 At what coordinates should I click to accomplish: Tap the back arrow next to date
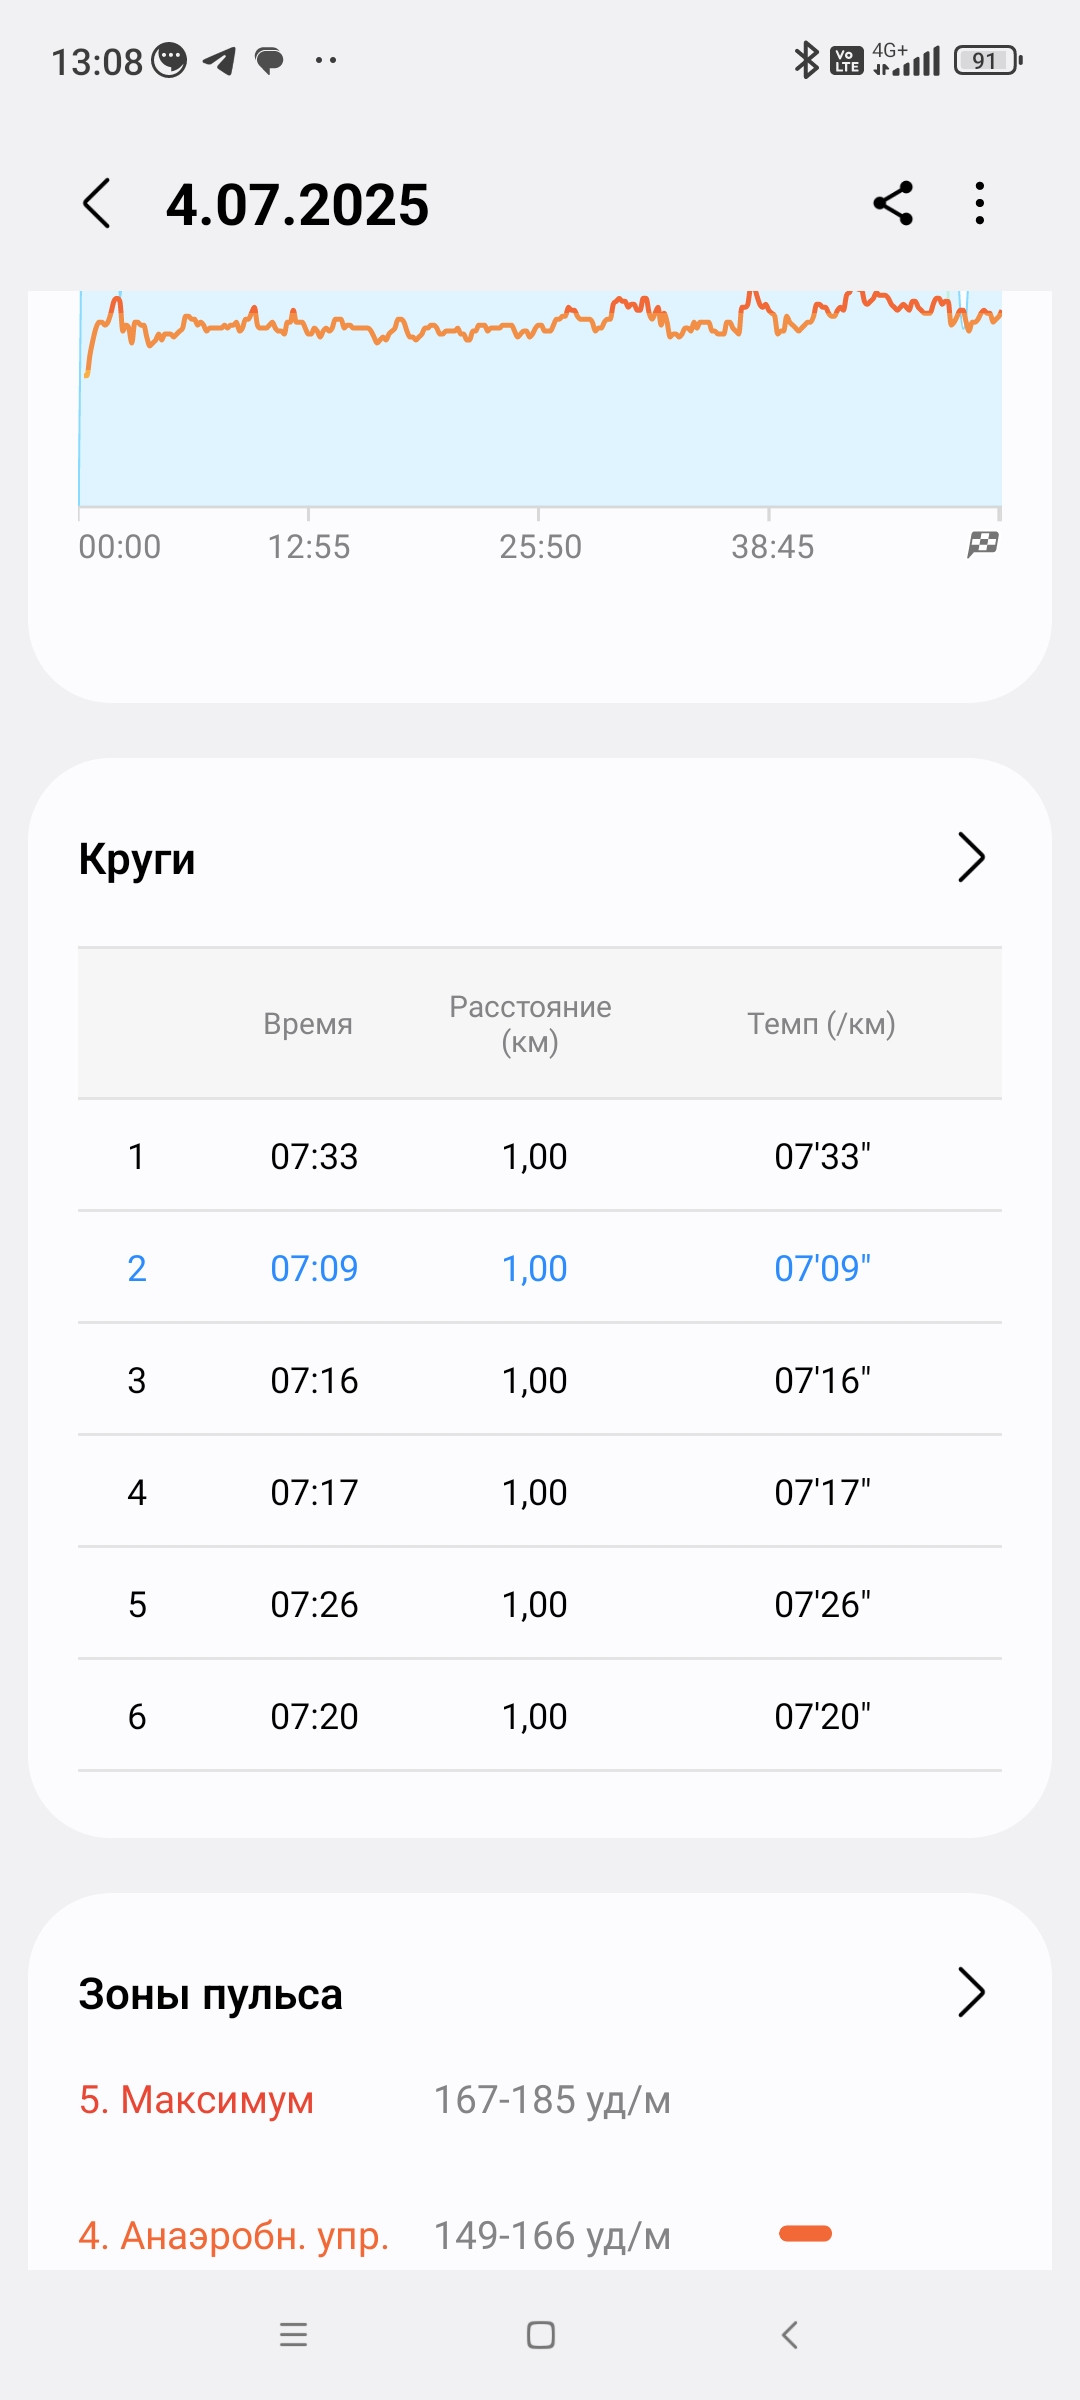[x=96, y=204]
